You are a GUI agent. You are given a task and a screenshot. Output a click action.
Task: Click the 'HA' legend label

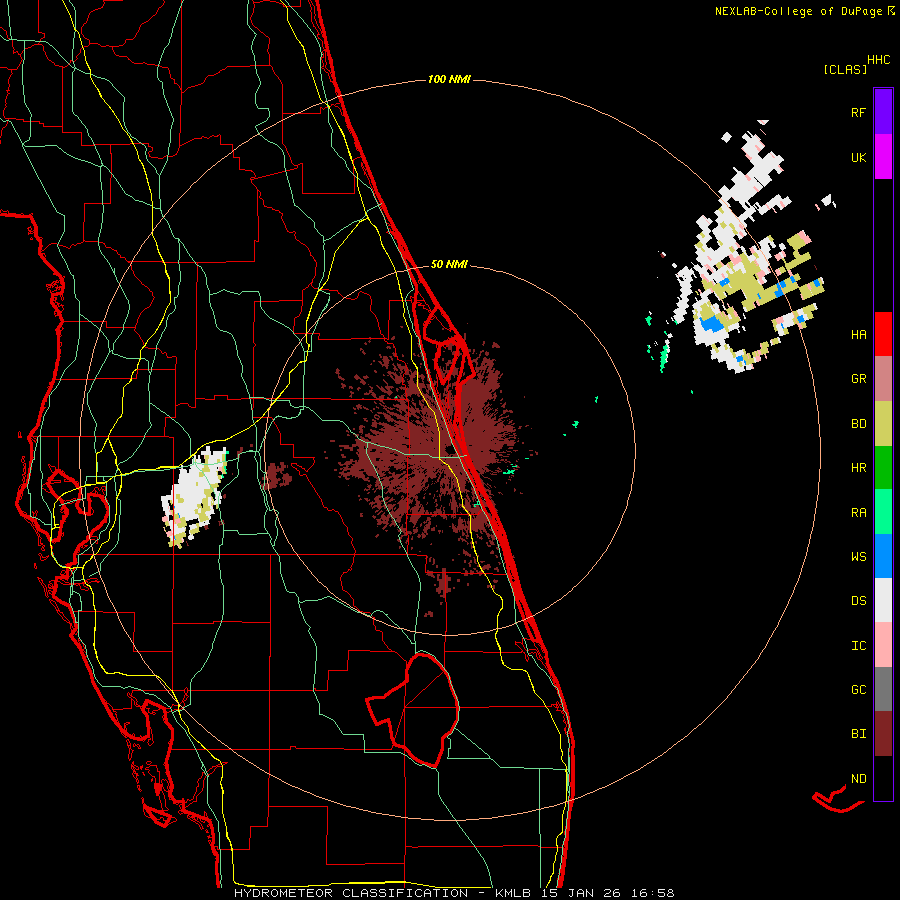tap(858, 335)
